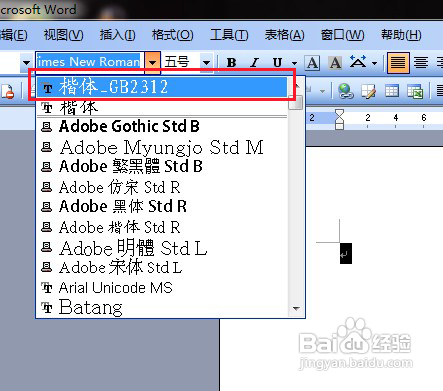Choose Adobe 黑体 Std R font
Image resolution: width=443 pixels, height=391 pixels.
coord(162,206)
